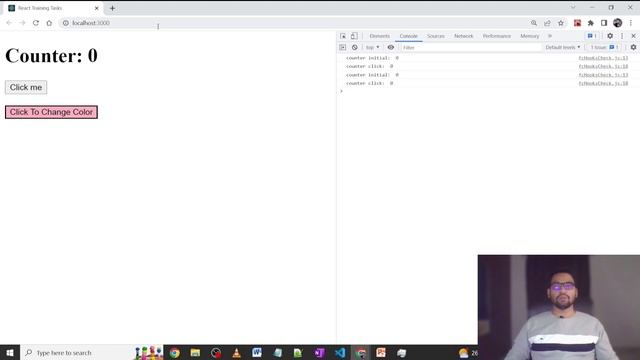Click the share page icon
The height and width of the screenshot is (360, 640).
coord(547,23)
